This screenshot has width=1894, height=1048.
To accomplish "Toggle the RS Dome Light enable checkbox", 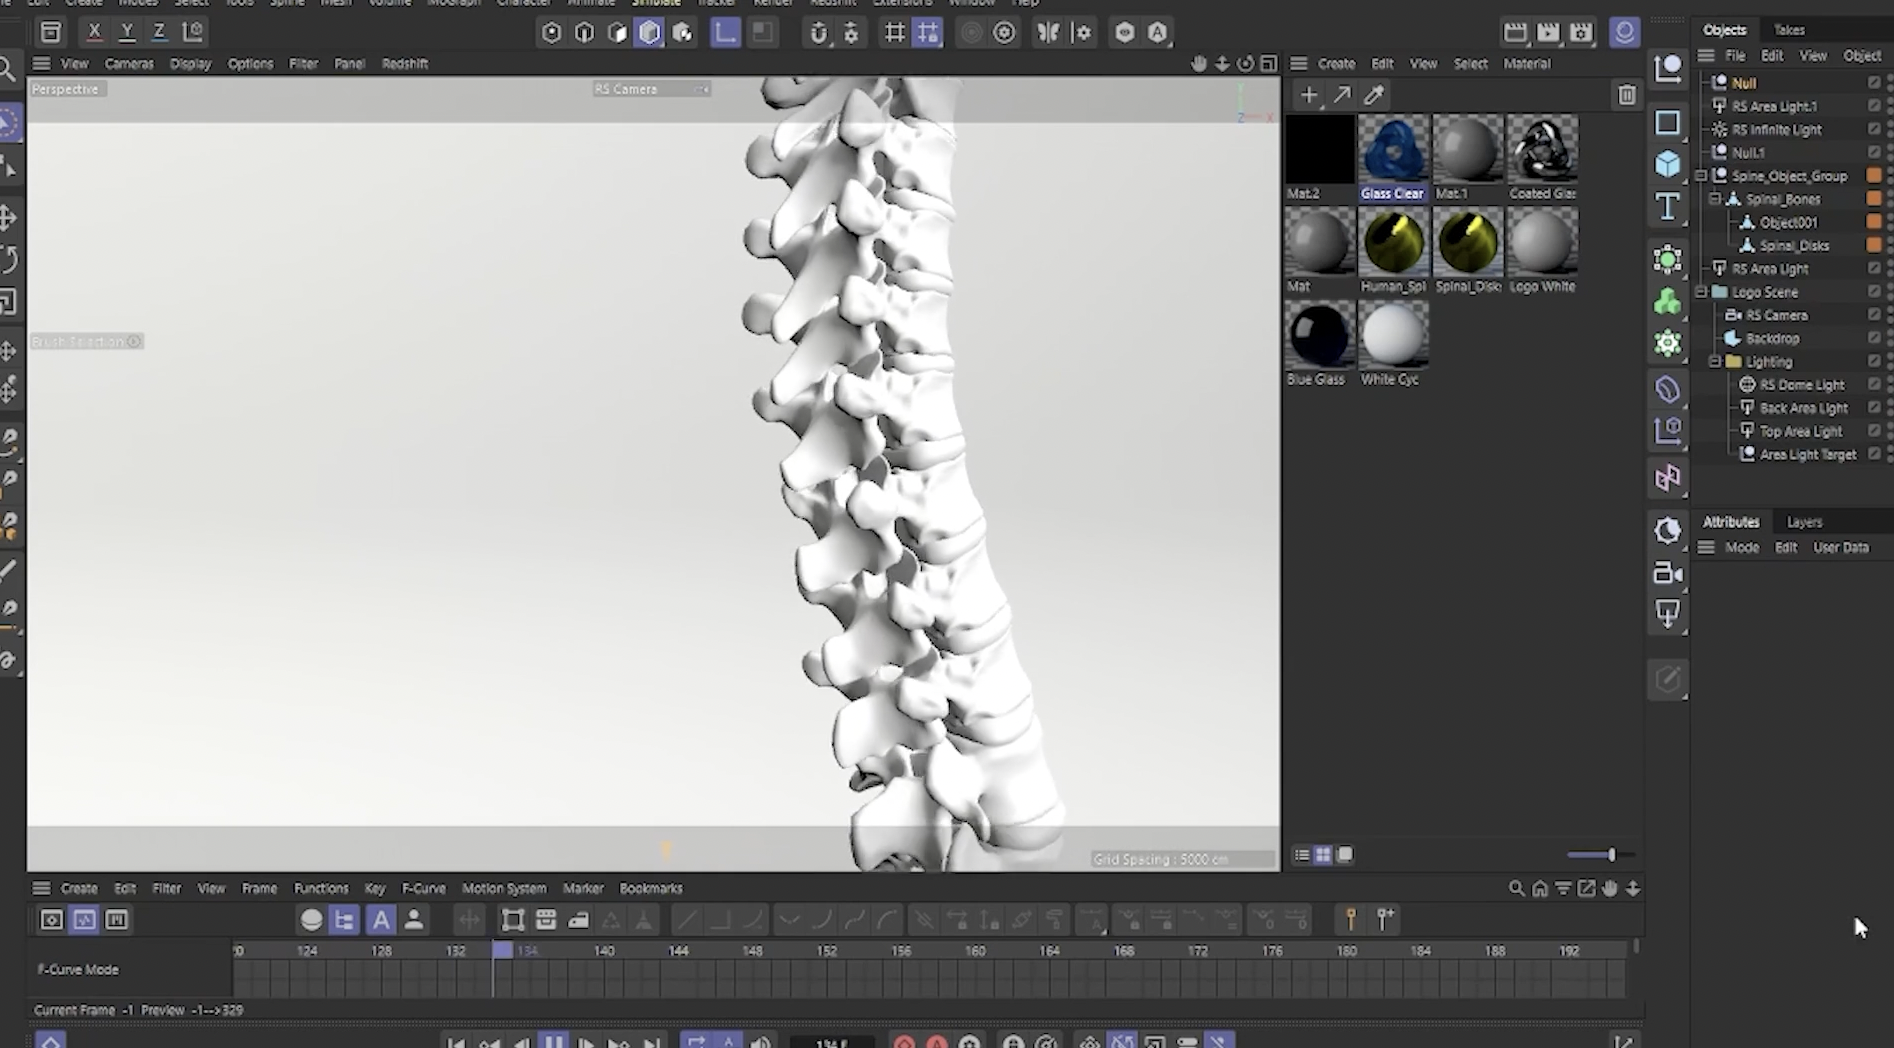I will tap(1874, 385).
